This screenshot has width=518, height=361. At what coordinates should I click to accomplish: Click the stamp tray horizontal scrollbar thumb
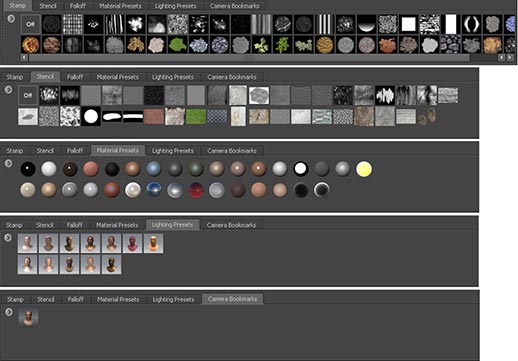click(x=249, y=58)
